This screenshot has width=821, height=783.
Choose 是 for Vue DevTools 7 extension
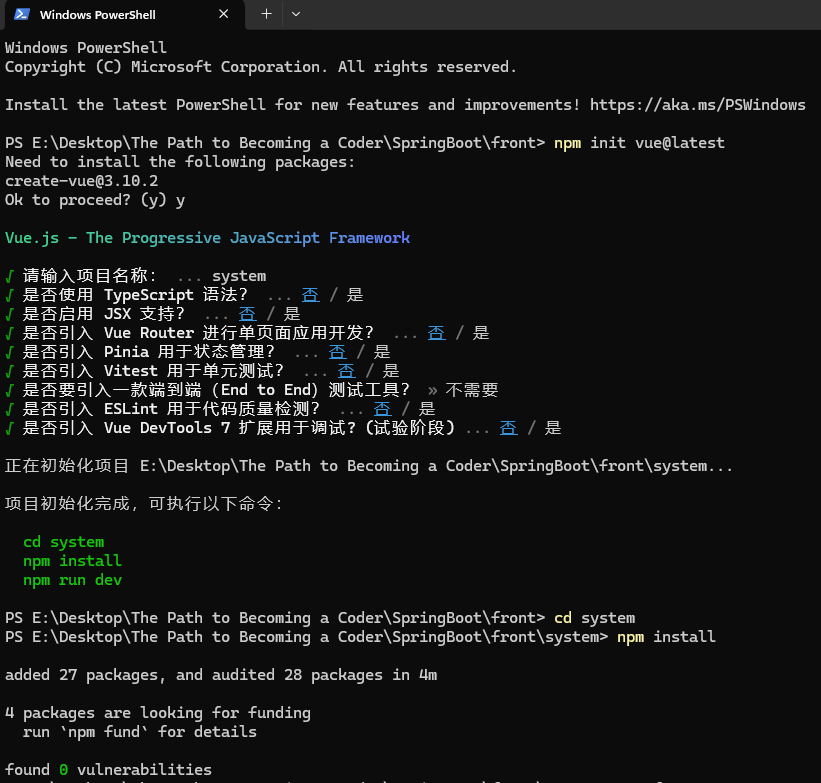pos(553,428)
